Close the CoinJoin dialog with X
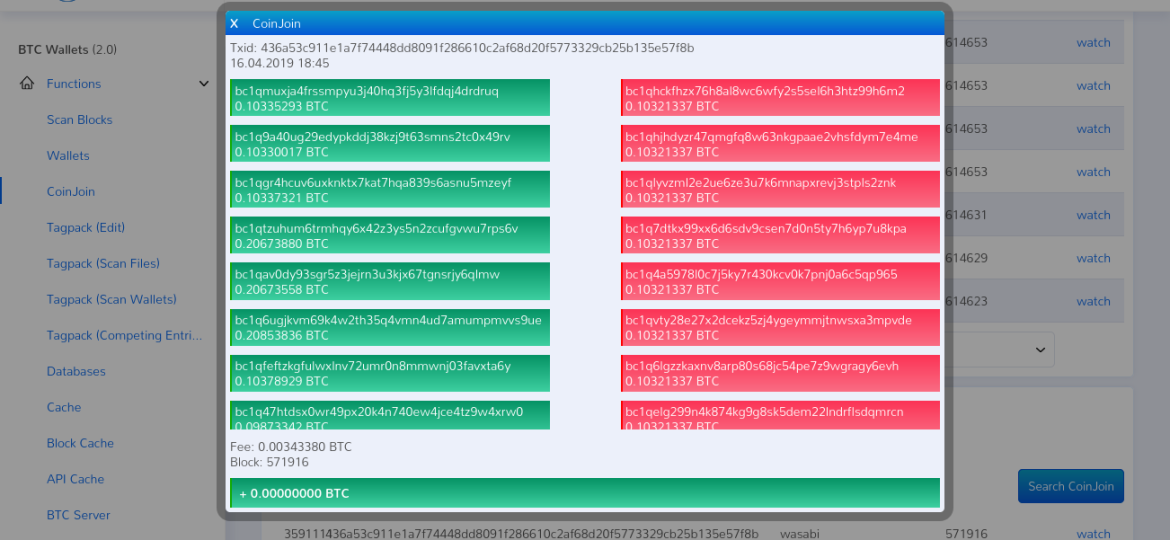This screenshot has height=540, width=1170. coord(234,24)
